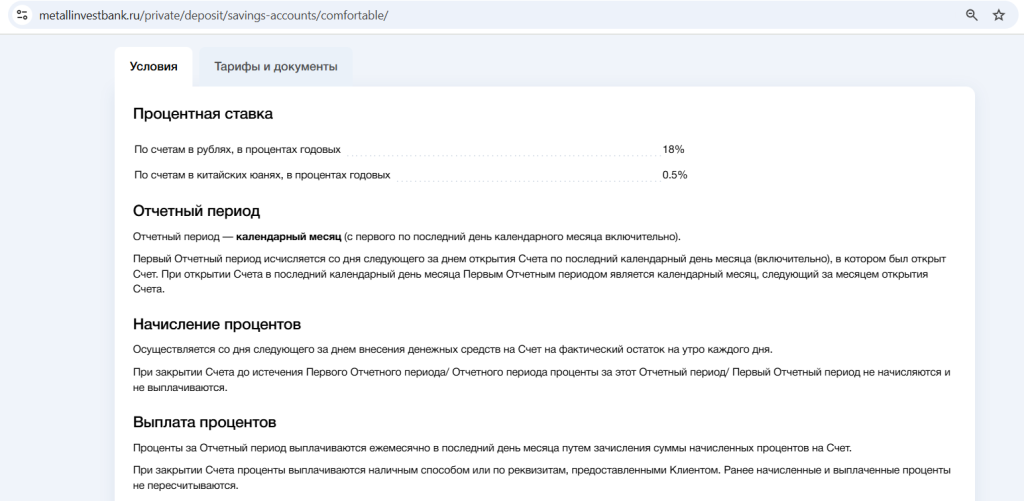The image size is (1024, 501).
Task: Click paragraph starting При закрытии Счета проценты выплачиваются
Action: coord(541,478)
